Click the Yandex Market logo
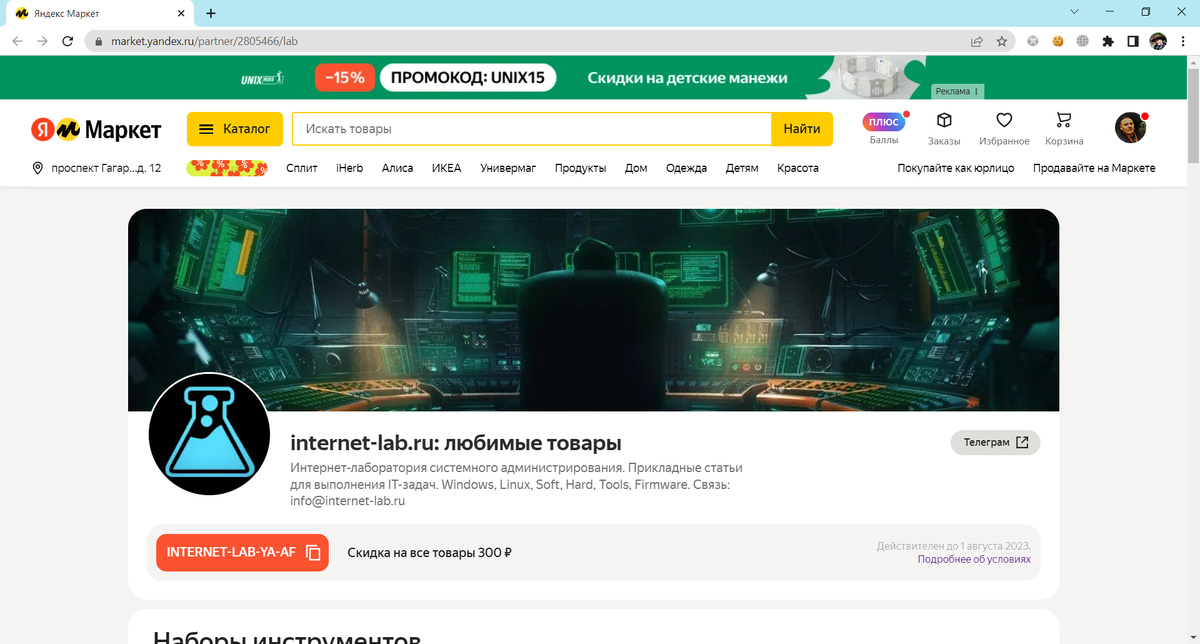1200x644 pixels. pyautogui.click(x=95, y=130)
